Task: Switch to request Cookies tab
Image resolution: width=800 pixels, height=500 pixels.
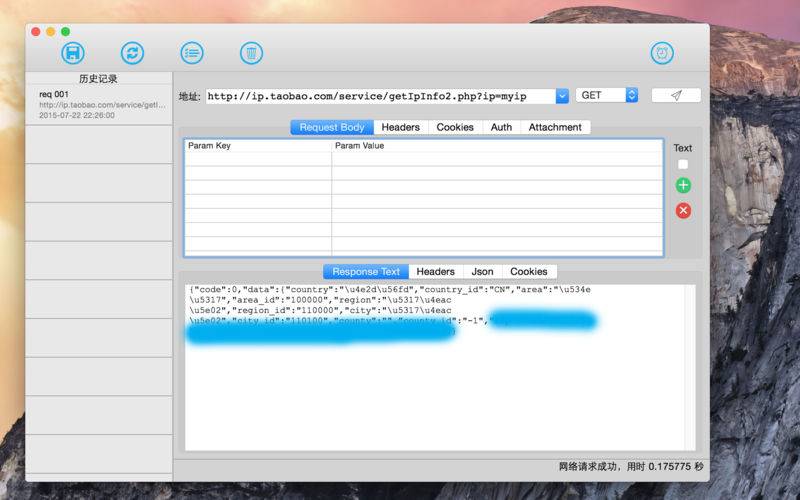Action: click(455, 127)
